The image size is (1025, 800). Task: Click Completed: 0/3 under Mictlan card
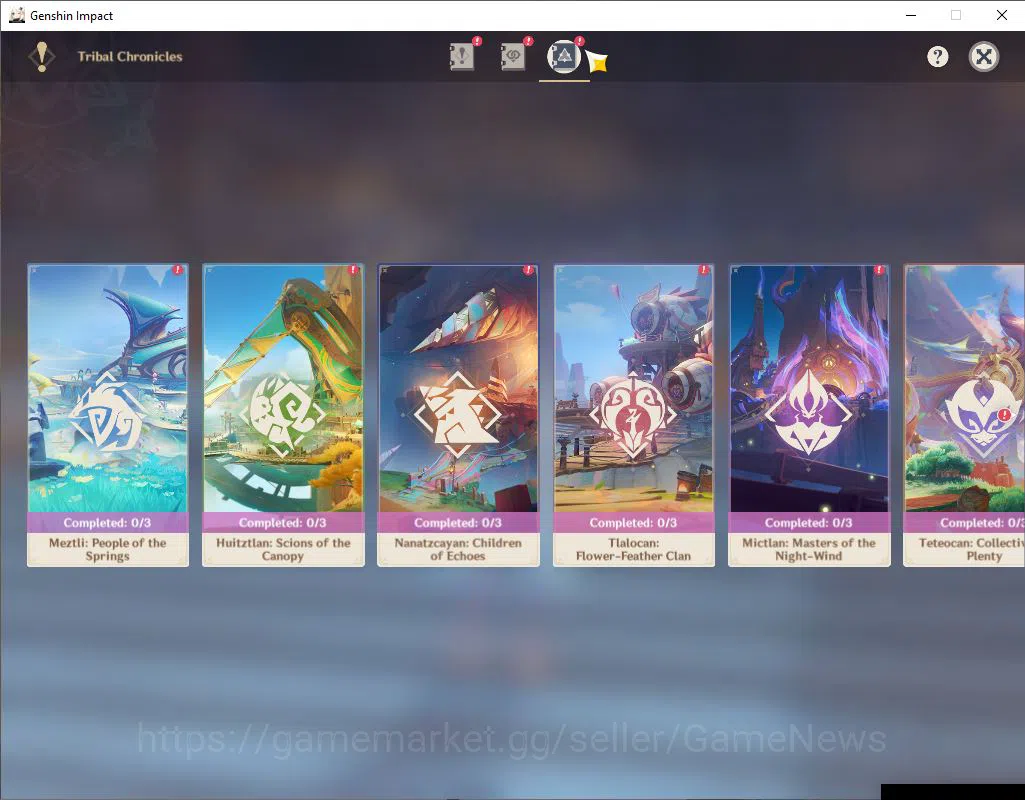pos(809,523)
